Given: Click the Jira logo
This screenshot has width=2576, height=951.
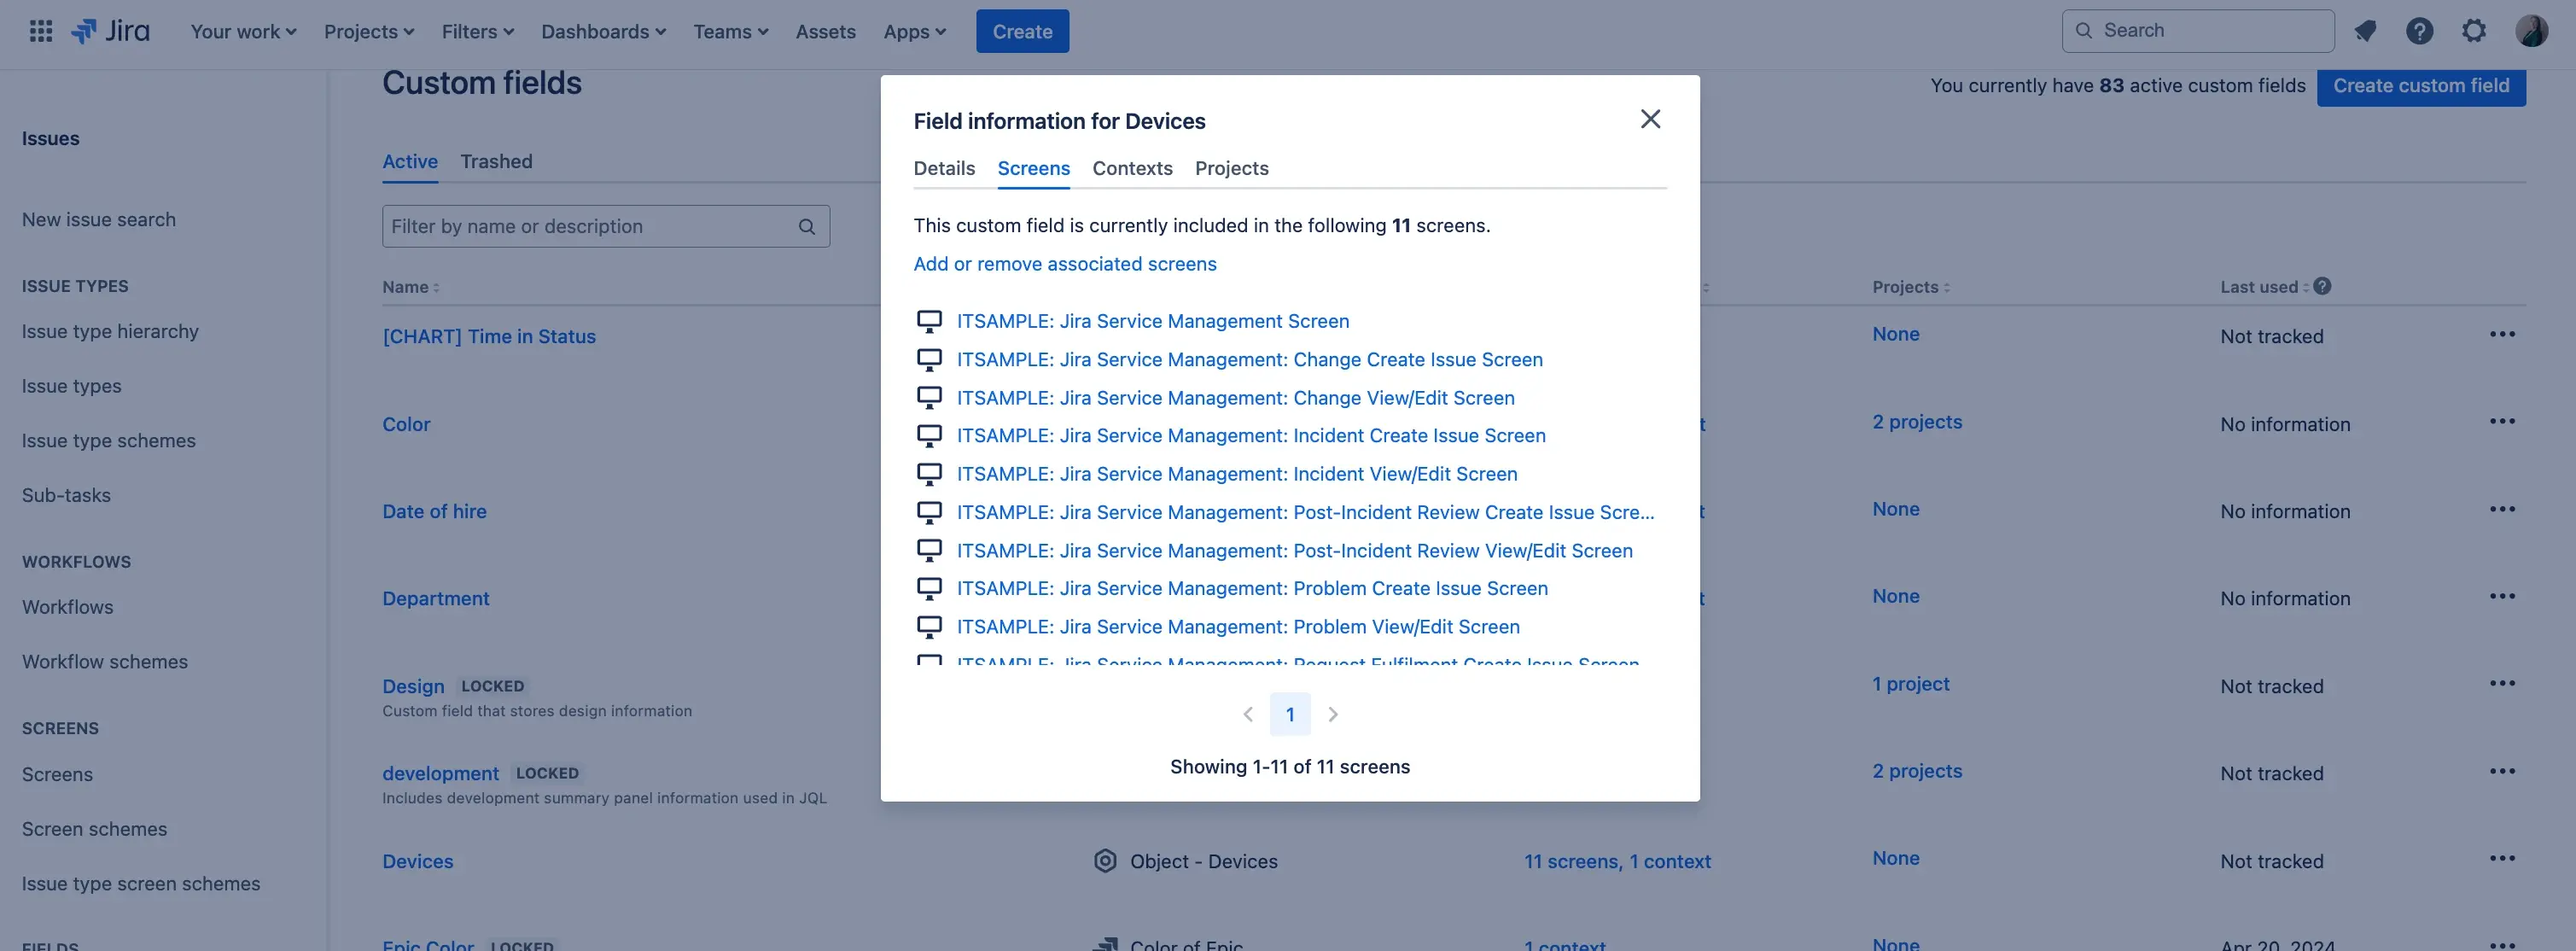Looking at the screenshot, I should pos(111,30).
